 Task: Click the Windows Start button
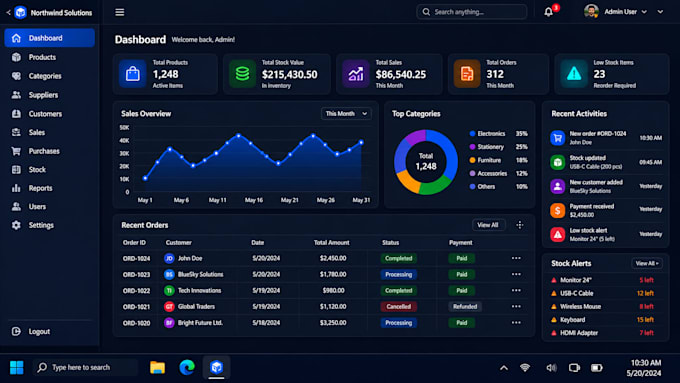(16, 367)
